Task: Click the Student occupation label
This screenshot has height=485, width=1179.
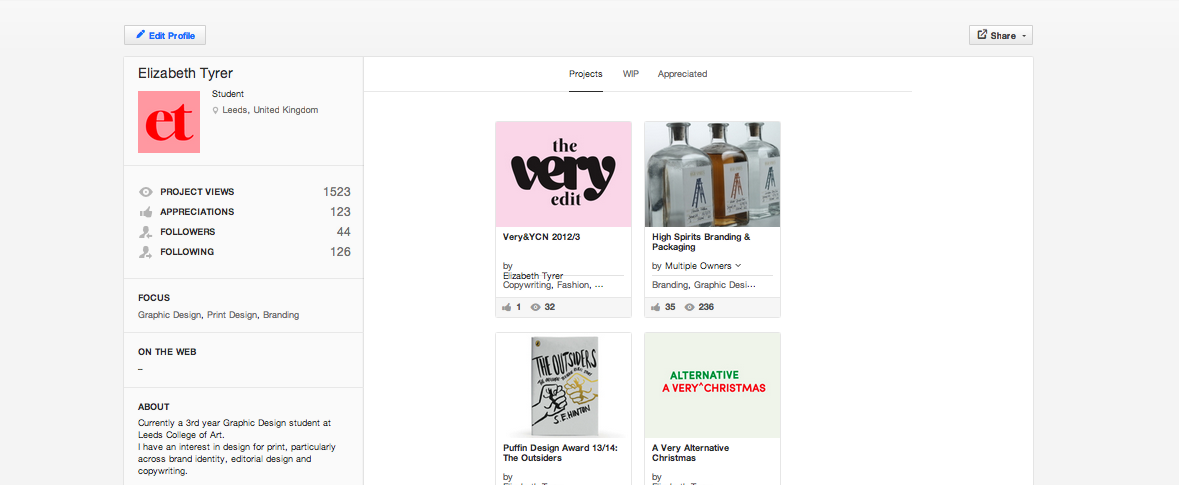Action: coord(228,94)
